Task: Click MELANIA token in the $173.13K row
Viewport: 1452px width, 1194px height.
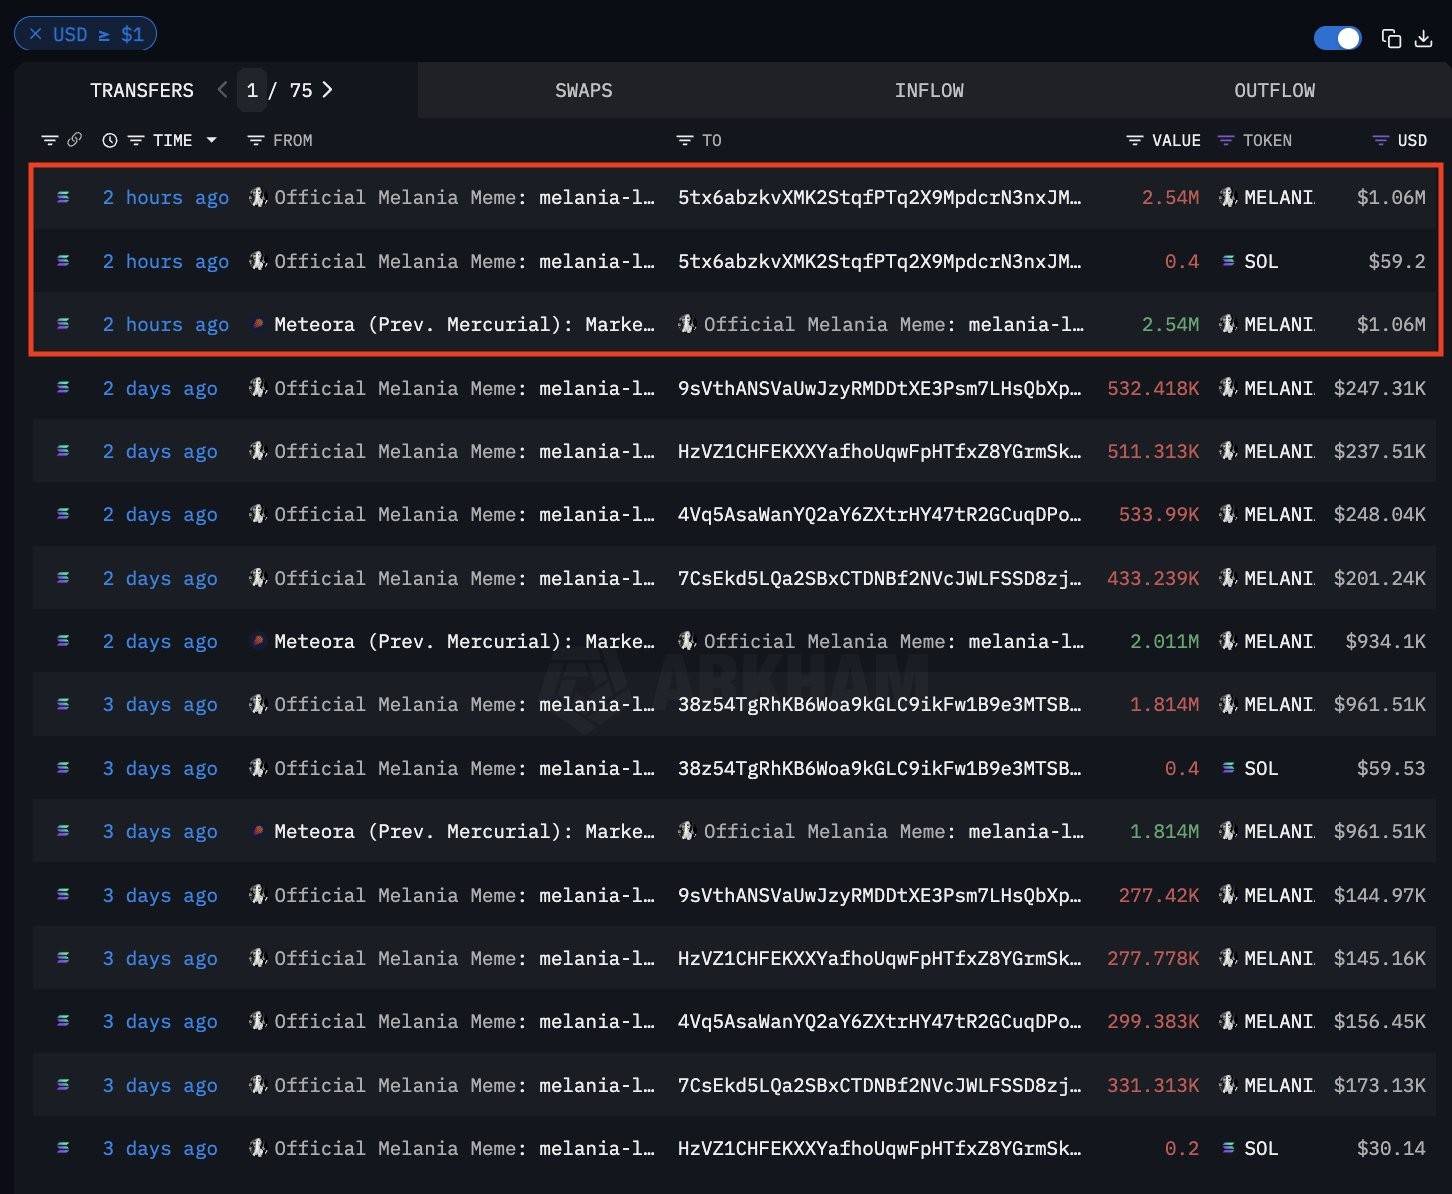Action: [1278, 1085]
